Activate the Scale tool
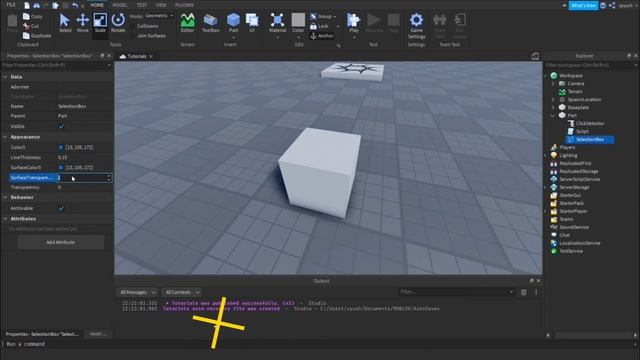Viewport: 640px width, 360px height. click(100, 23)
